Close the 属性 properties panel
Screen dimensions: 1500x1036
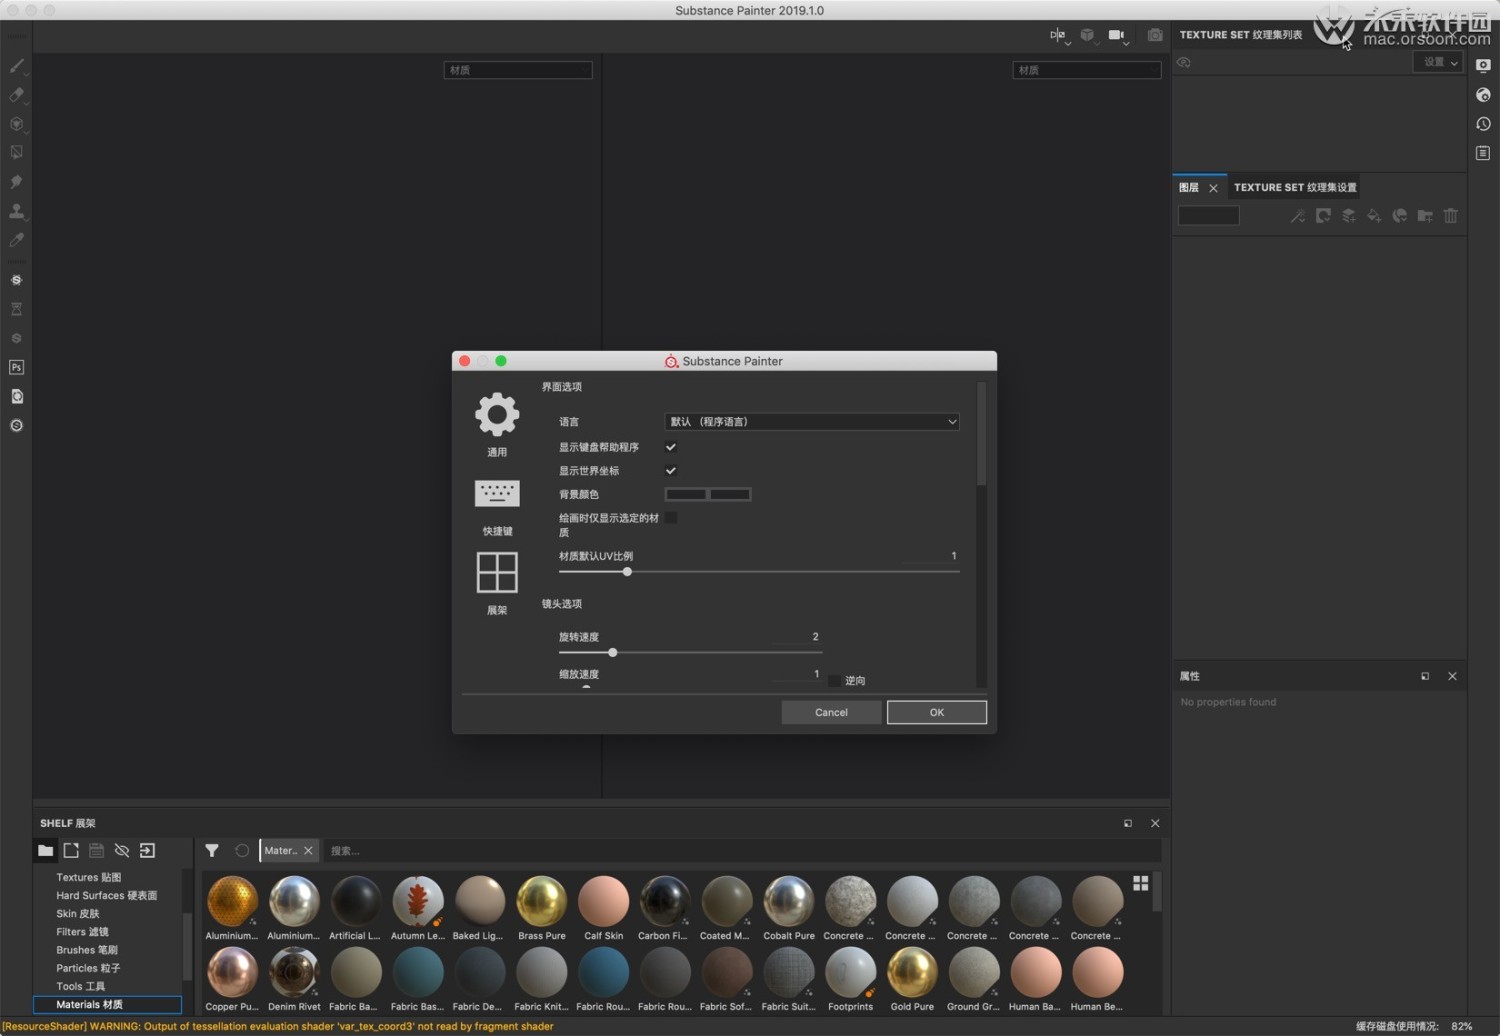(x=1452, y=677)
